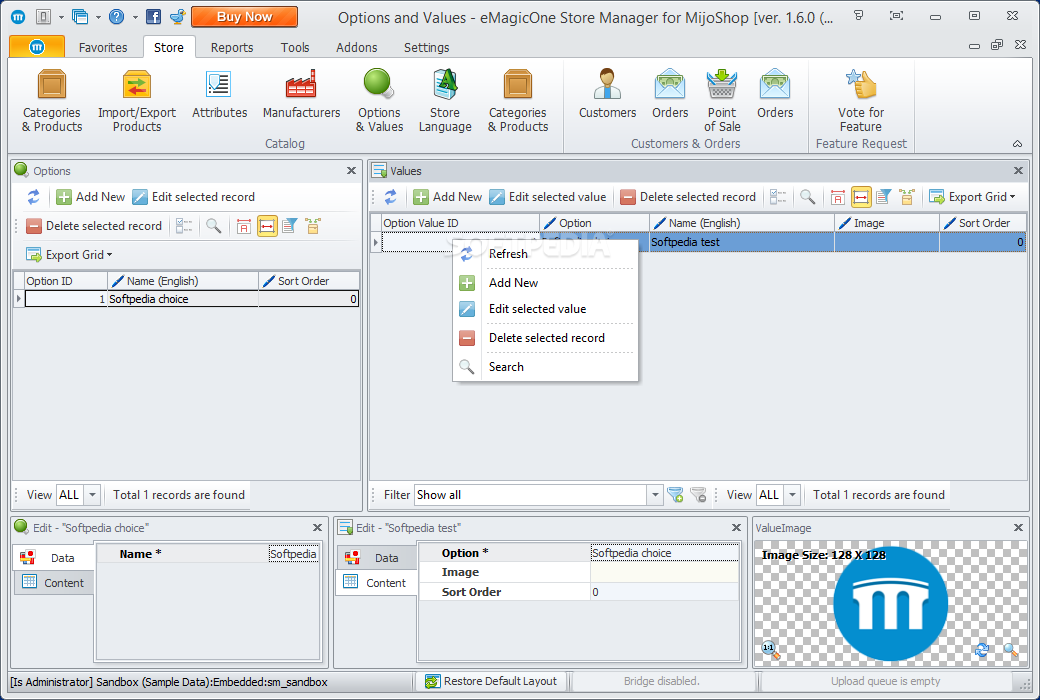Click search magnifier in Values toolbar
The image size is (1040, 700).
[x=807, y=197]
